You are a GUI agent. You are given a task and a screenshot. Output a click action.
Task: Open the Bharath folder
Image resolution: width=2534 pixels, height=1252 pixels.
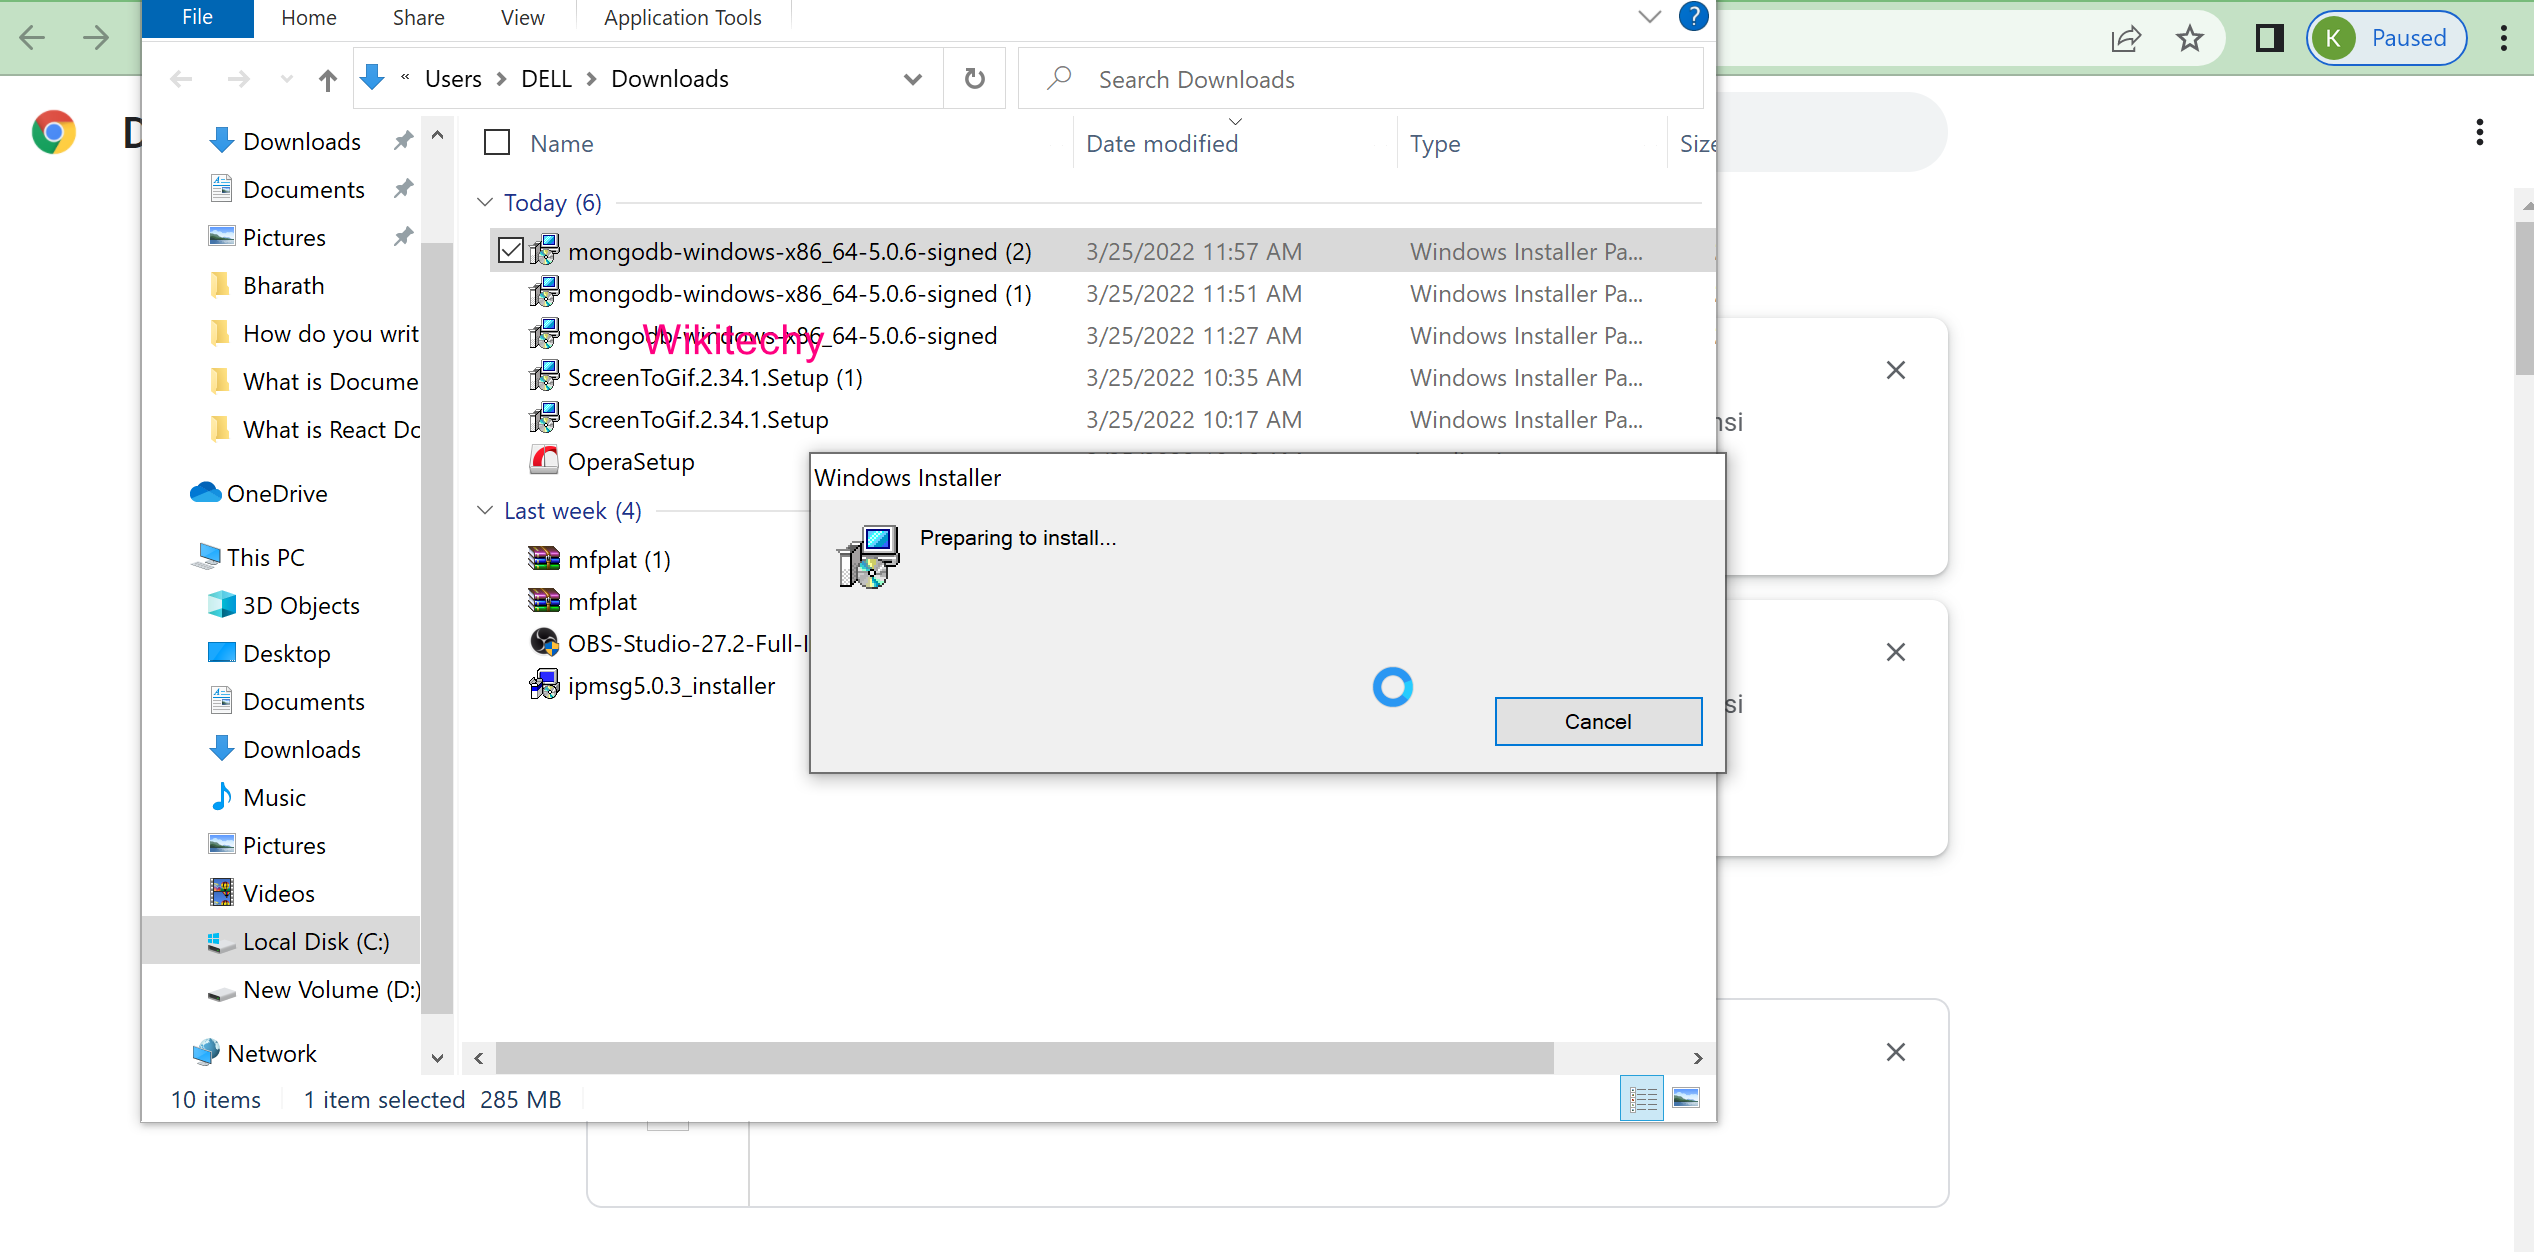pos(283,285)
